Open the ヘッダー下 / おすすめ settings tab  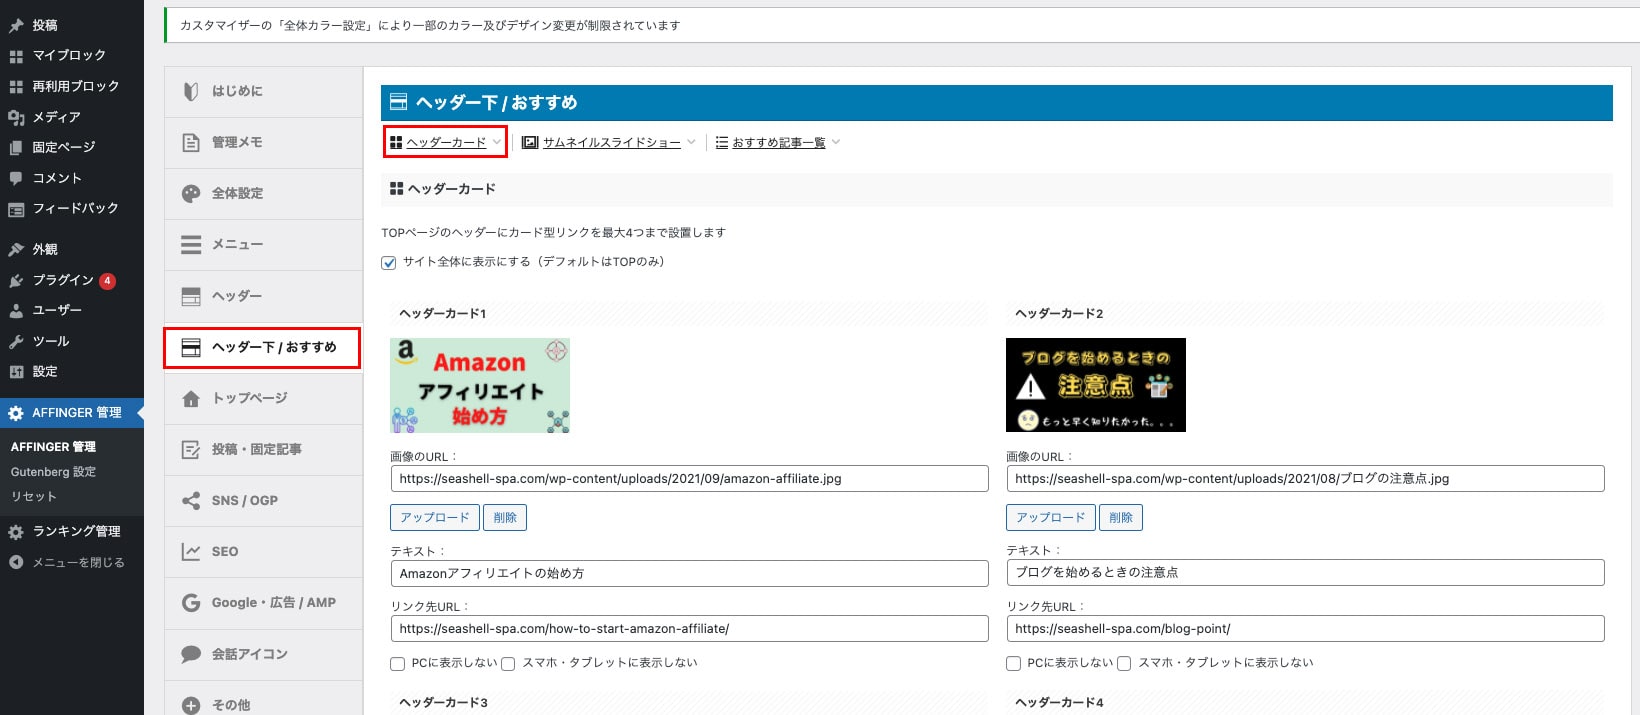pyautogui.click(x=263, y=347)
